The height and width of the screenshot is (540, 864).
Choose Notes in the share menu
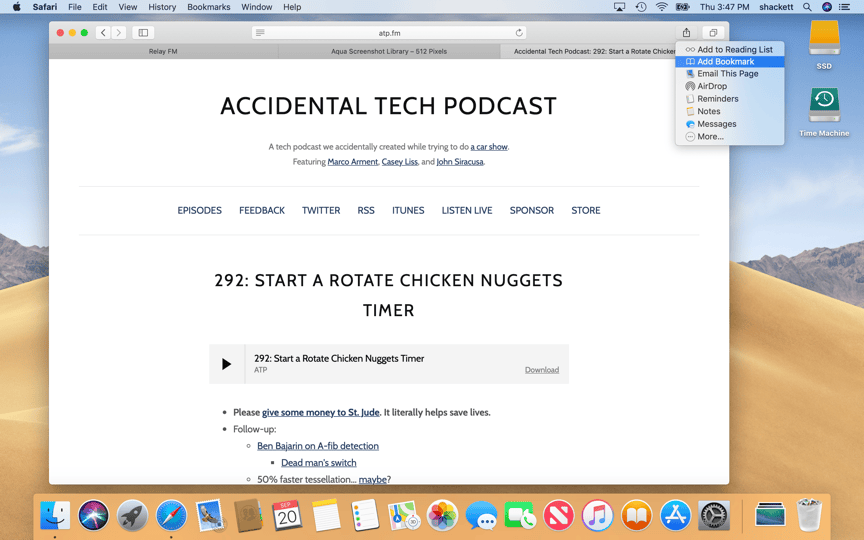[x=730, y=111]
